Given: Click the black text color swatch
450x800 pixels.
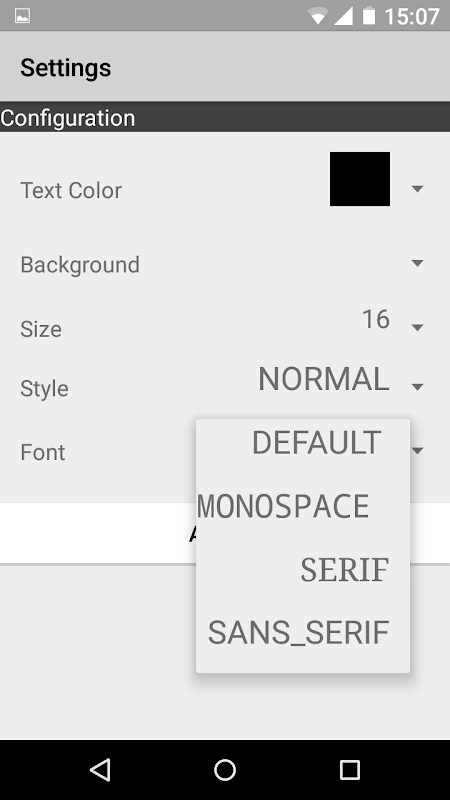Looking at the screenshot, I should 360,179.
